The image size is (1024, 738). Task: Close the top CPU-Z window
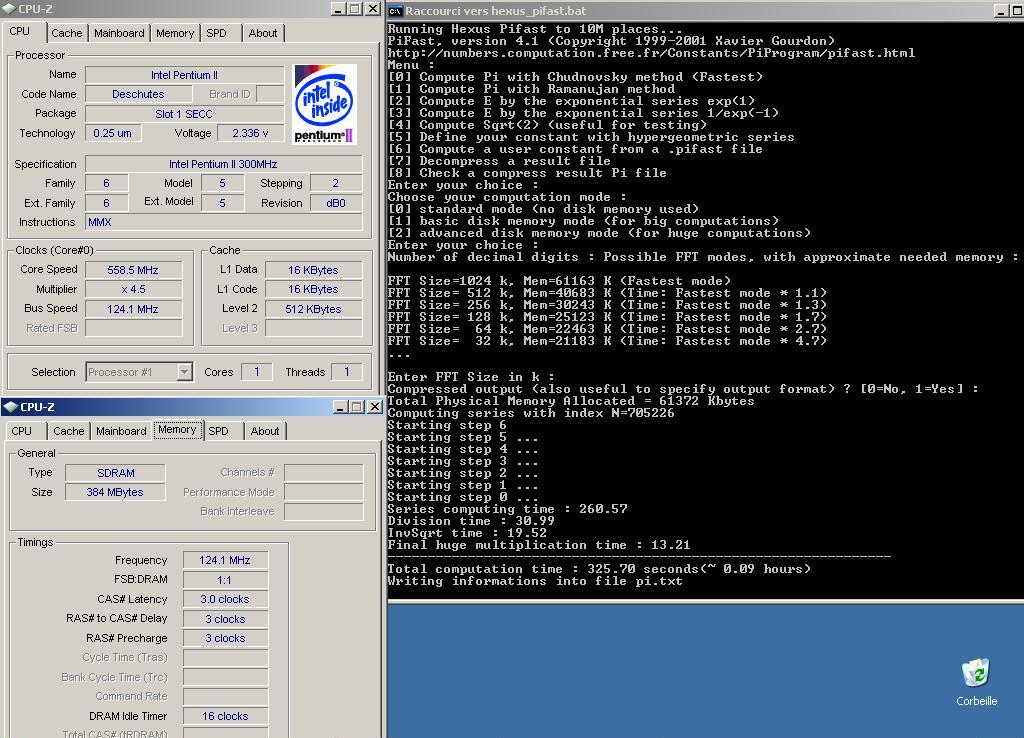(372, 8)
